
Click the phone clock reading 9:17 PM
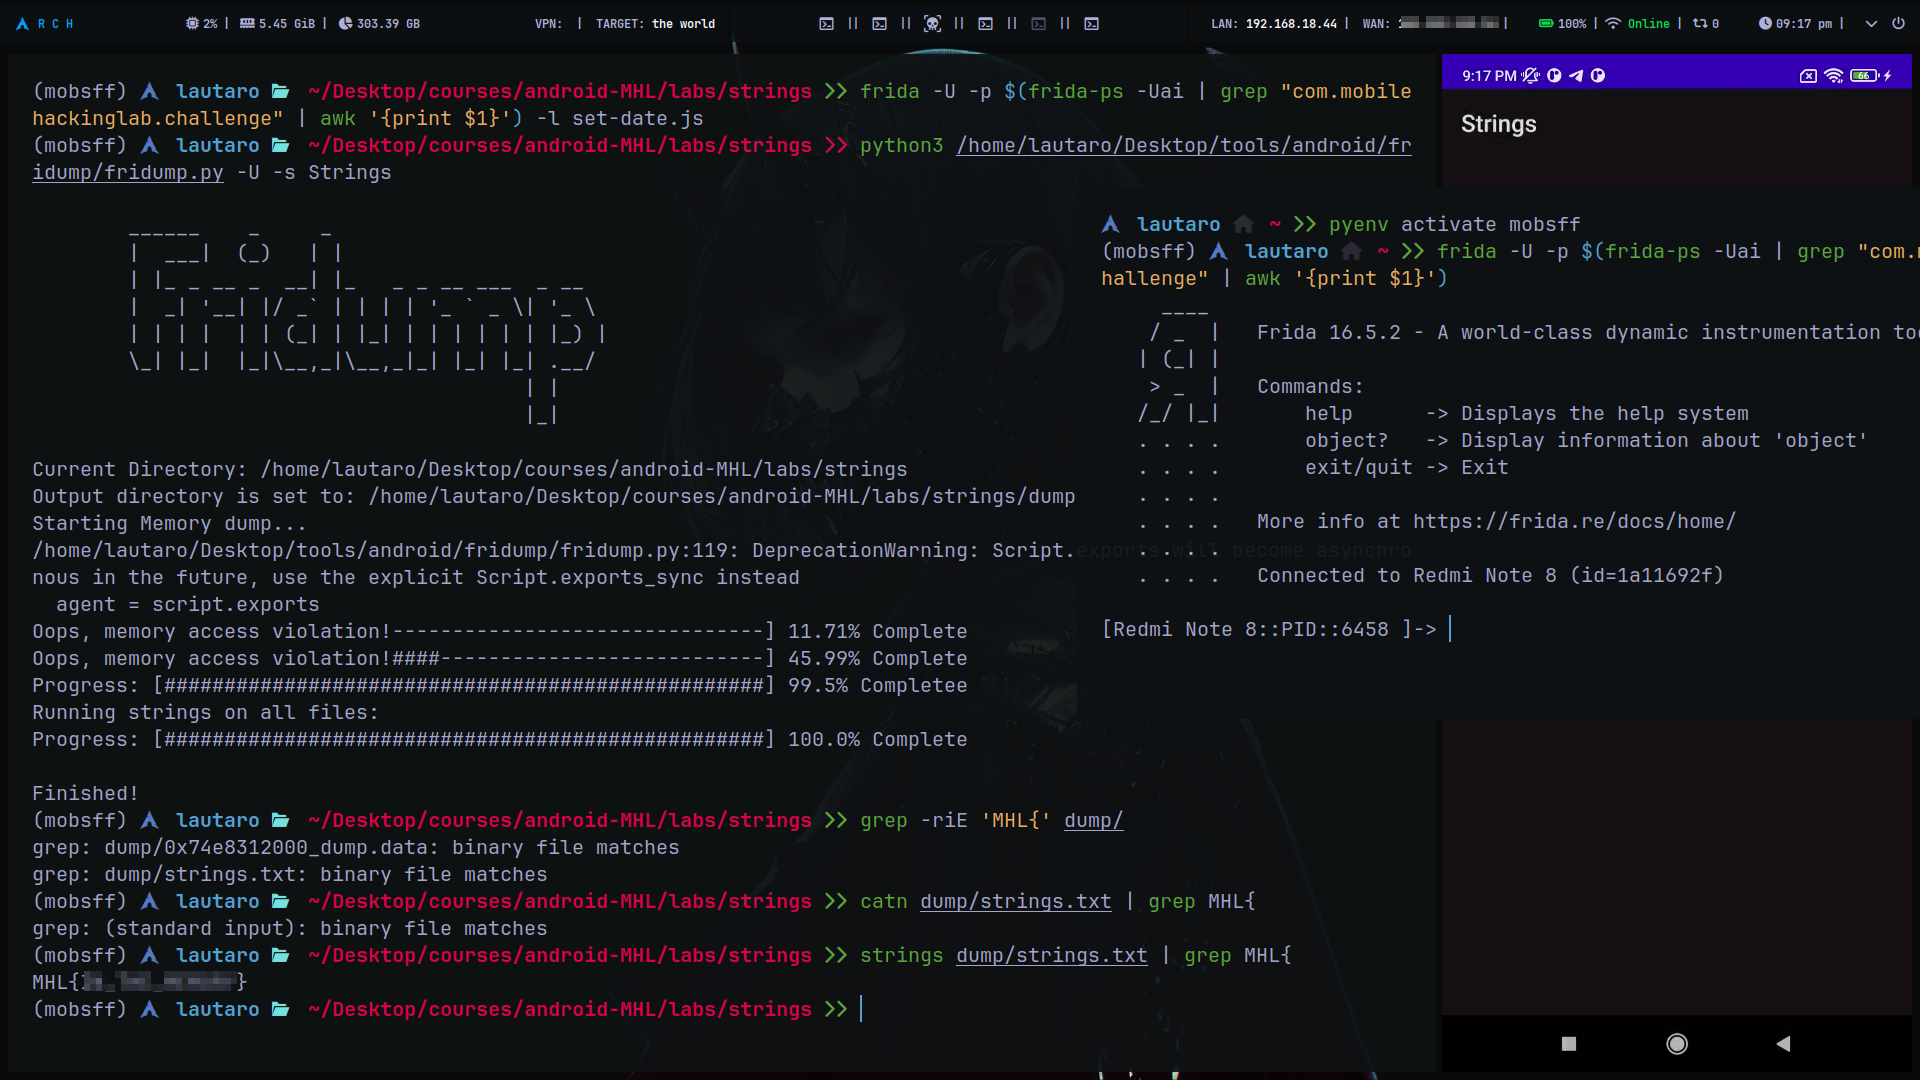tap(1489, 75)
